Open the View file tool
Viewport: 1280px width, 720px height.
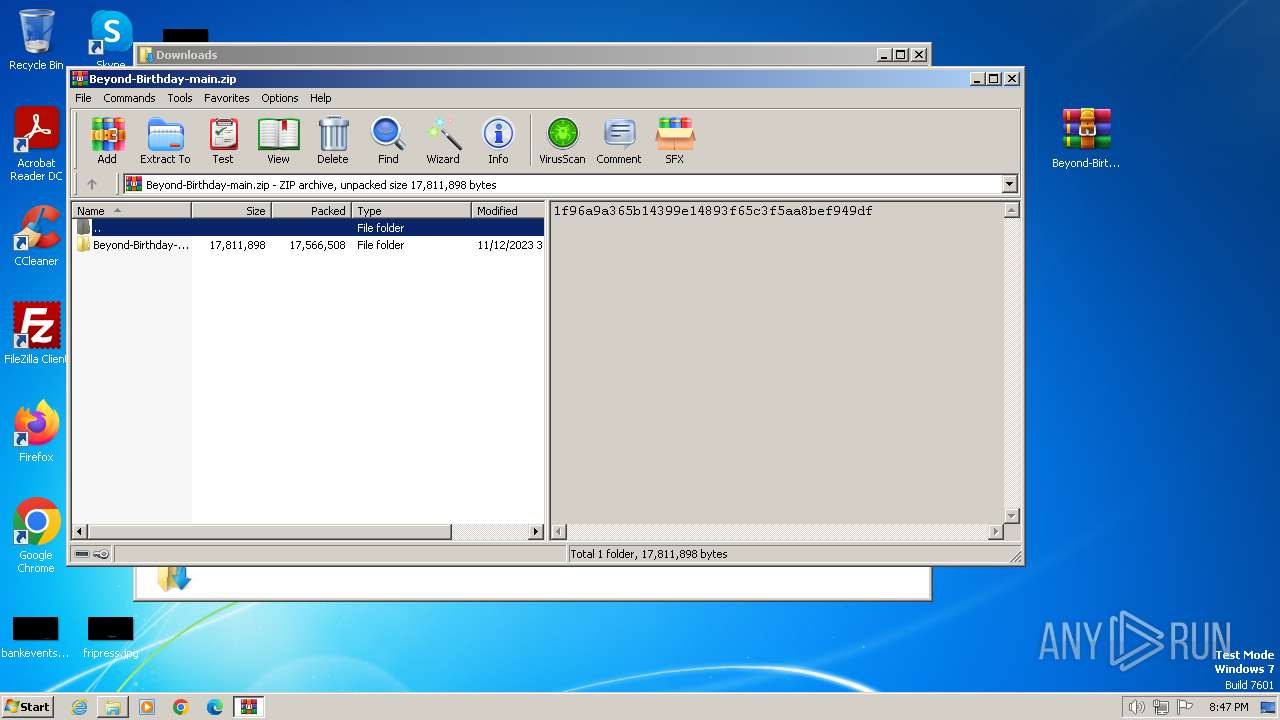[x=278, y=140]
